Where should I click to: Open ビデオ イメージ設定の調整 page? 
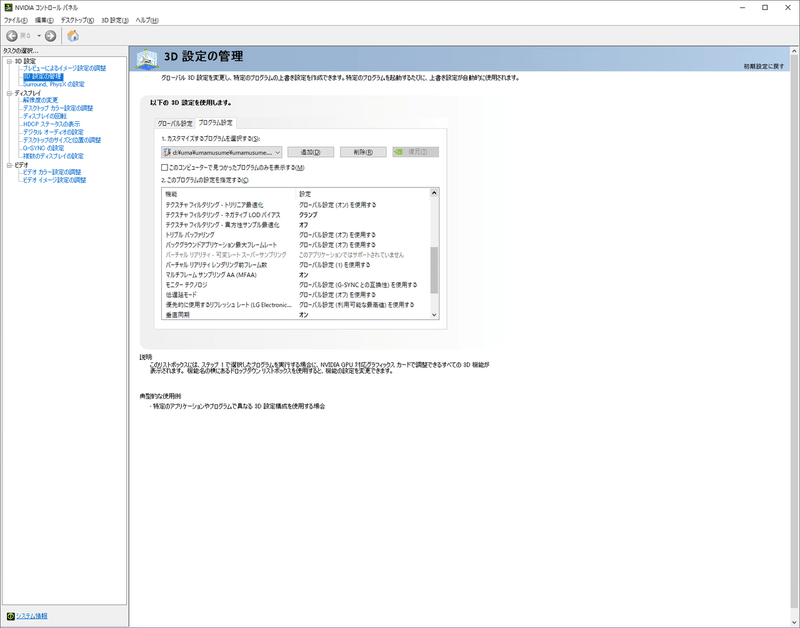point(55,180)
